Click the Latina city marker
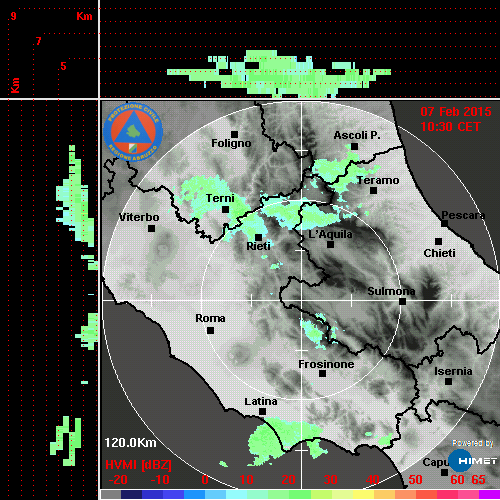Image resolution: width=500 pixels, height=500 pixels. (263, 412)
